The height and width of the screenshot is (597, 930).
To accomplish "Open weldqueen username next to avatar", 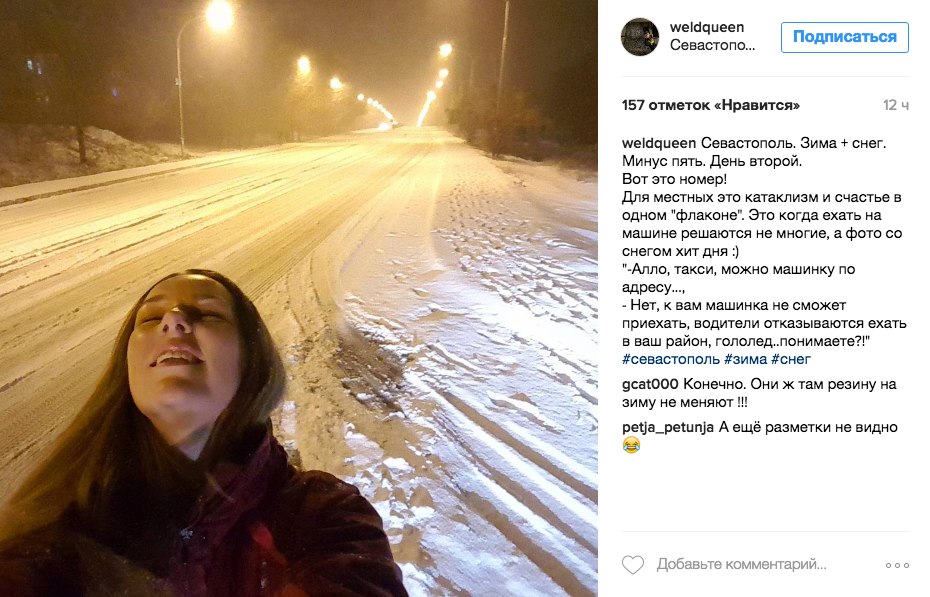I will (706, 27).
